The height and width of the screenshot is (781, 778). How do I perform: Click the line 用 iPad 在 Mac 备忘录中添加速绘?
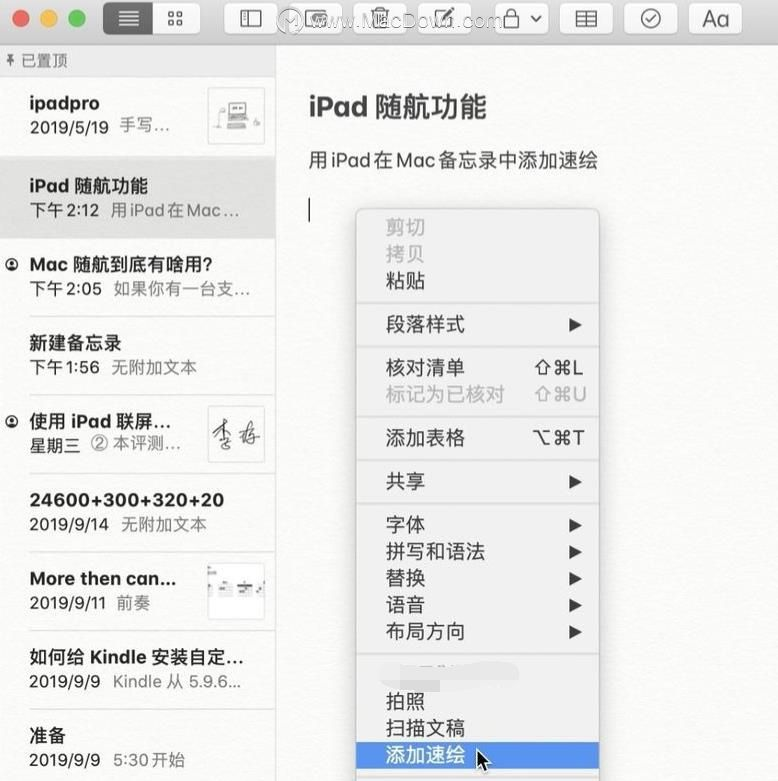click(453, 160)
